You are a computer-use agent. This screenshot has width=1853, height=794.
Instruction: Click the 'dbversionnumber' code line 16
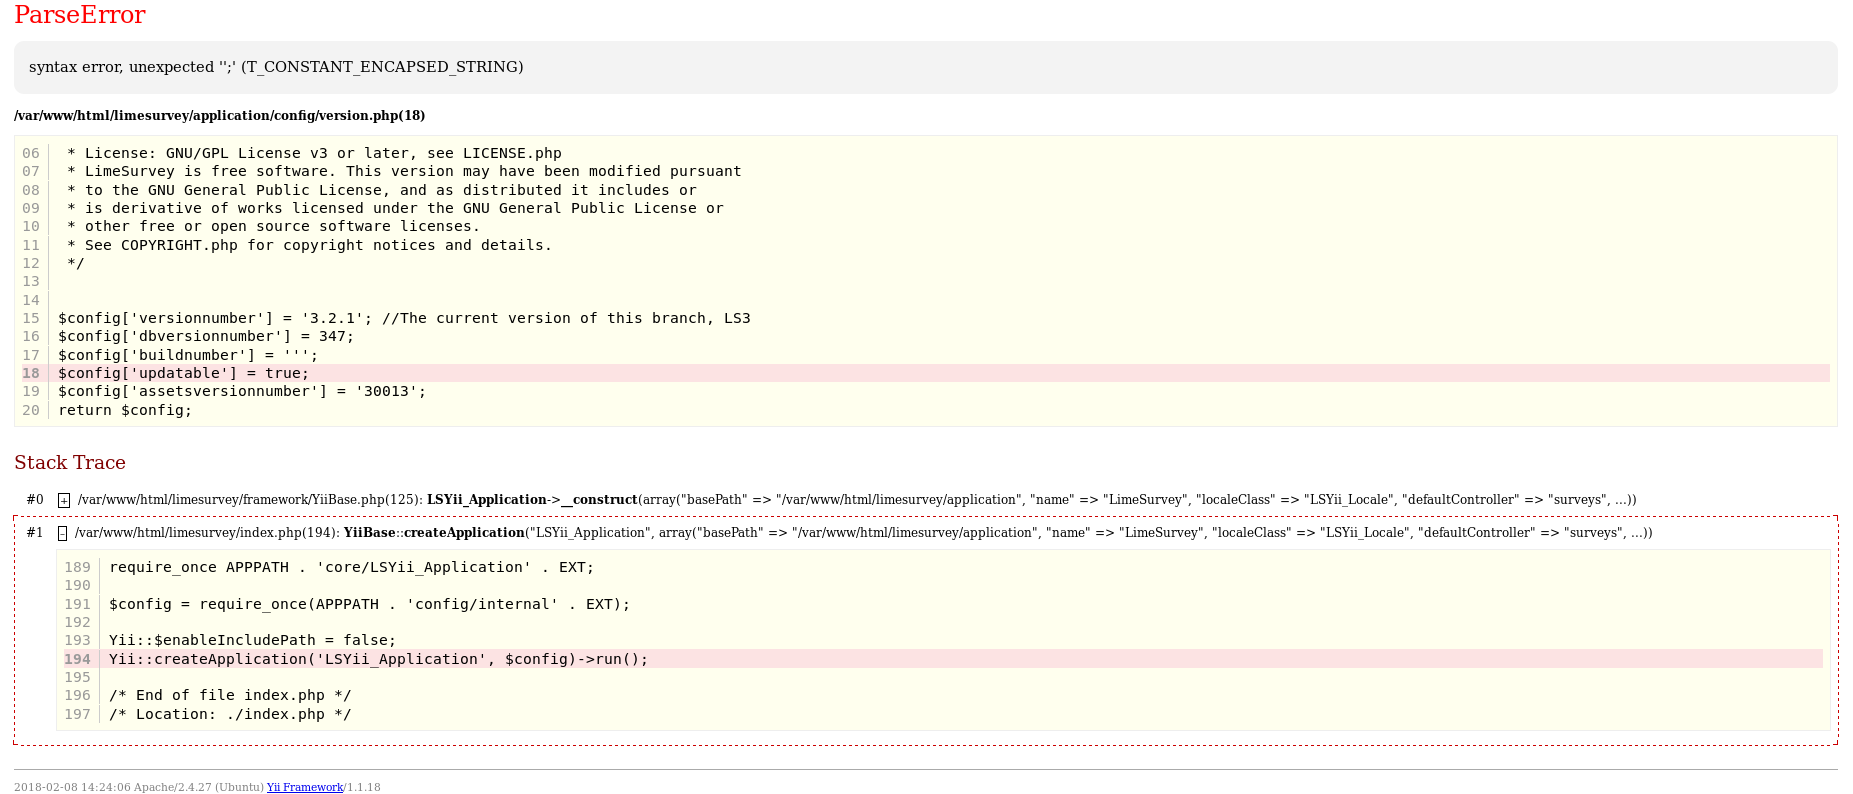point(206,336)
